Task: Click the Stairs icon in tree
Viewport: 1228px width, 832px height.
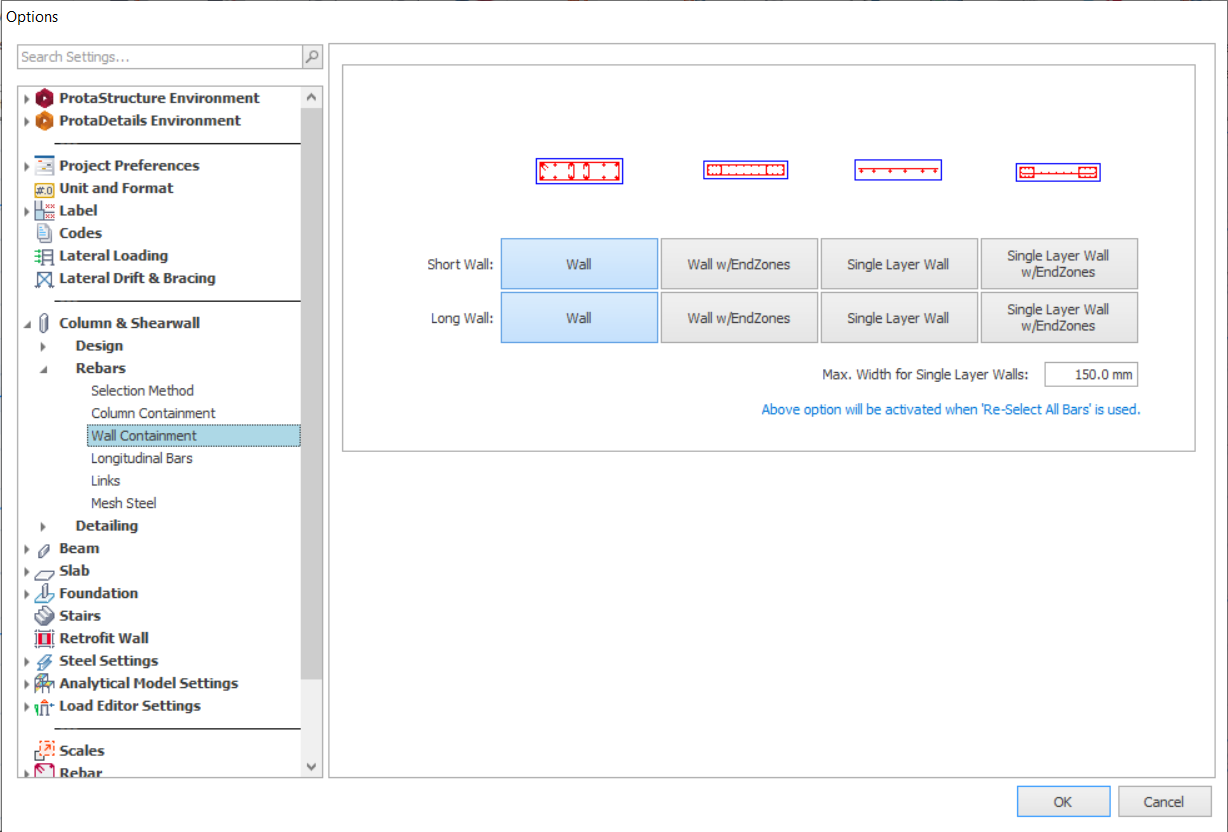Action: pos(44,616)
